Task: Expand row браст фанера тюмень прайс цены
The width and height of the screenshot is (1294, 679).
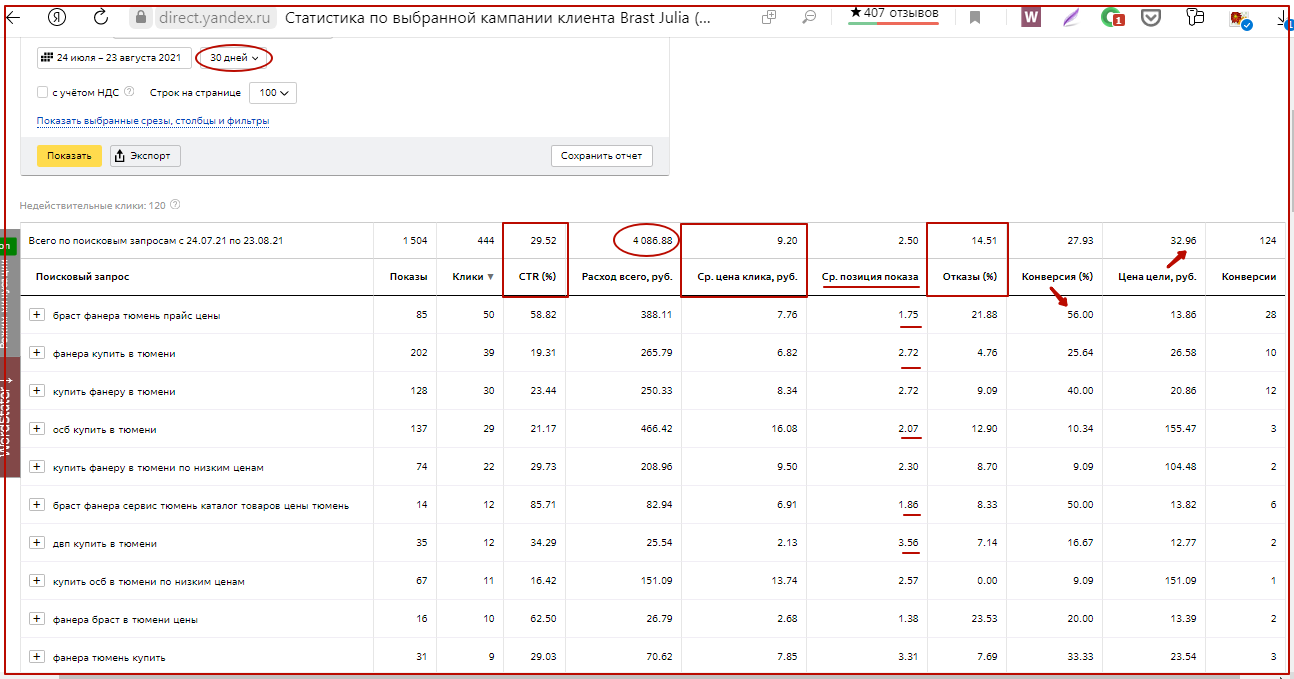Action: (x=37, y=315)
